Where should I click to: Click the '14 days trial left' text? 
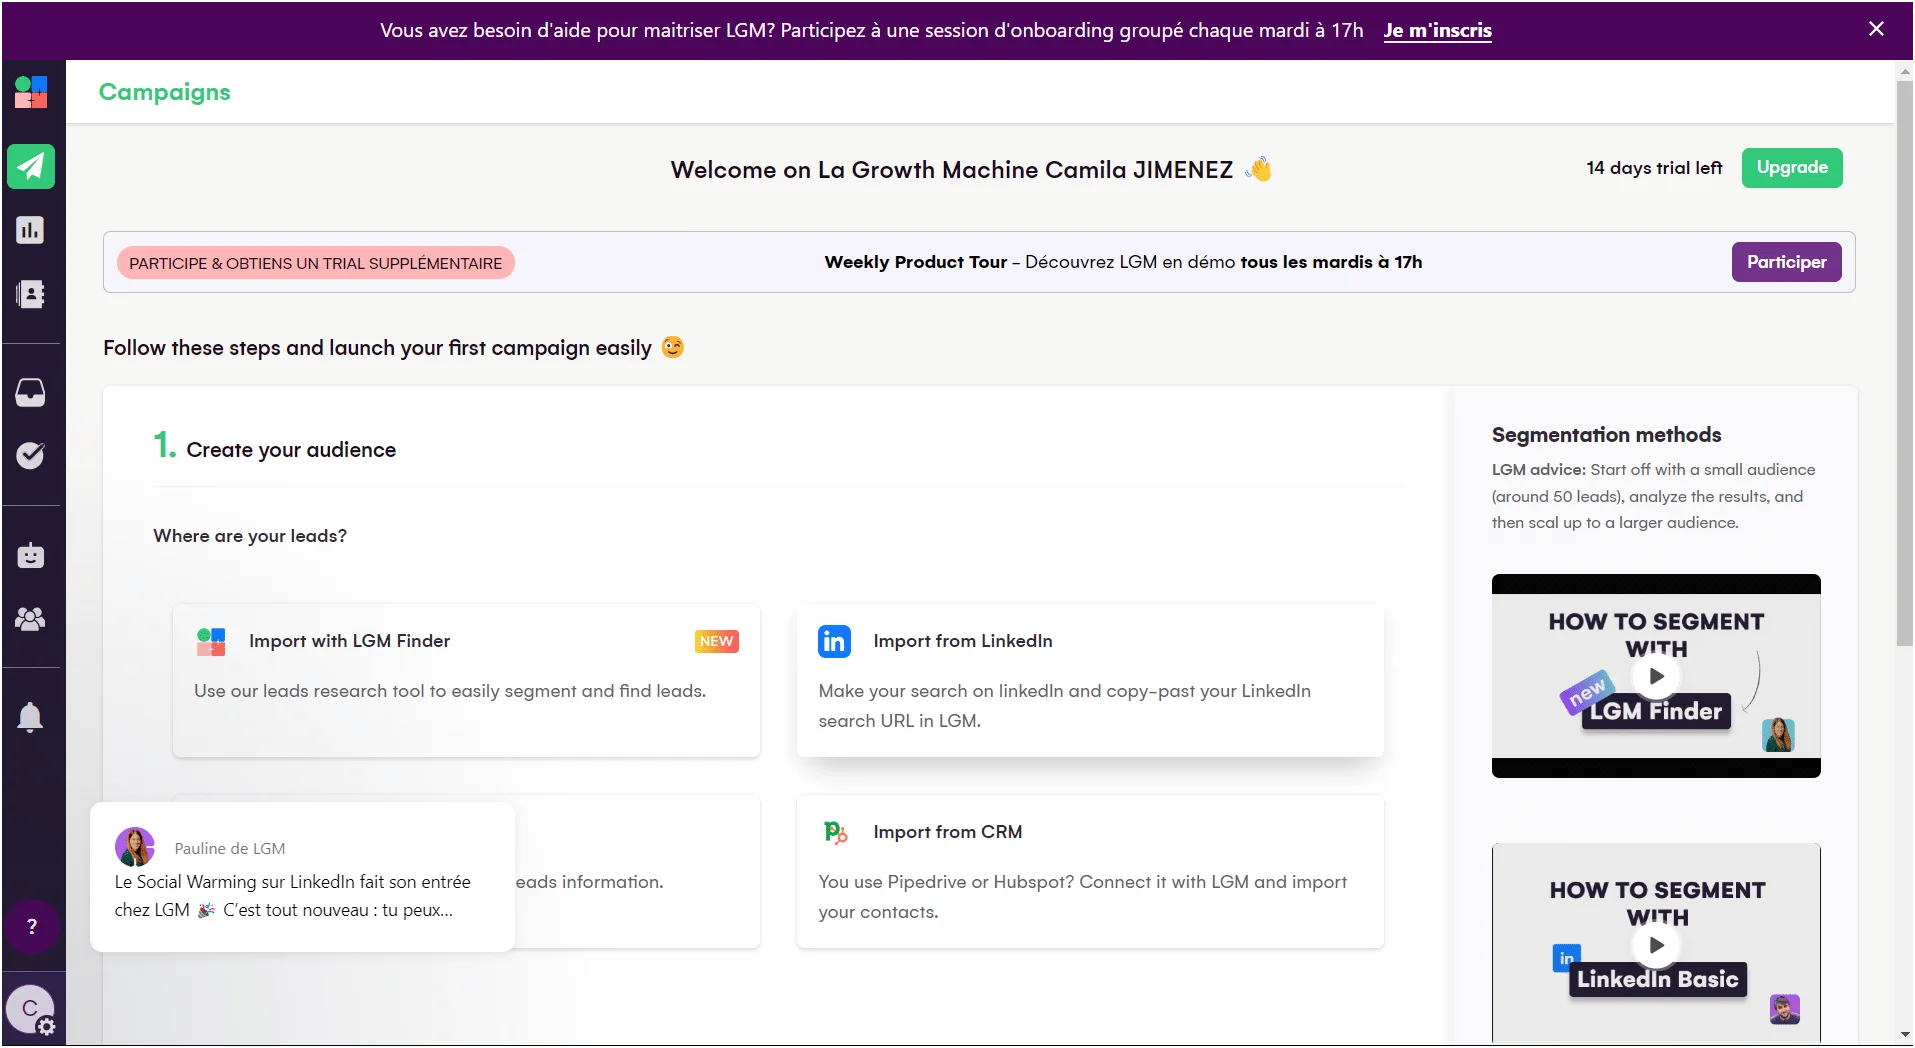tap(1654, 168)
